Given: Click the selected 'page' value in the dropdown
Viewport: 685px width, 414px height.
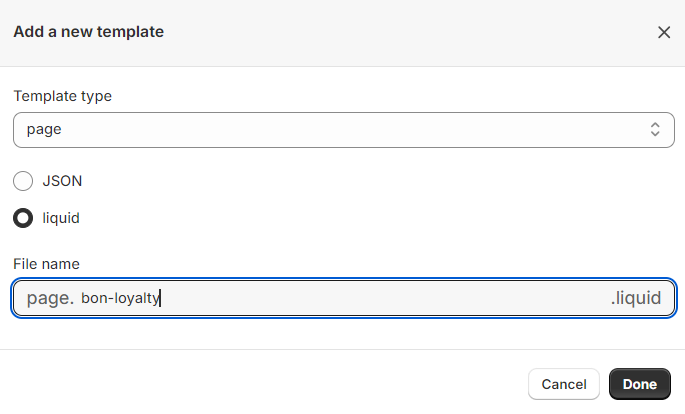Looking at the screenshot, I should coord(45,130).
